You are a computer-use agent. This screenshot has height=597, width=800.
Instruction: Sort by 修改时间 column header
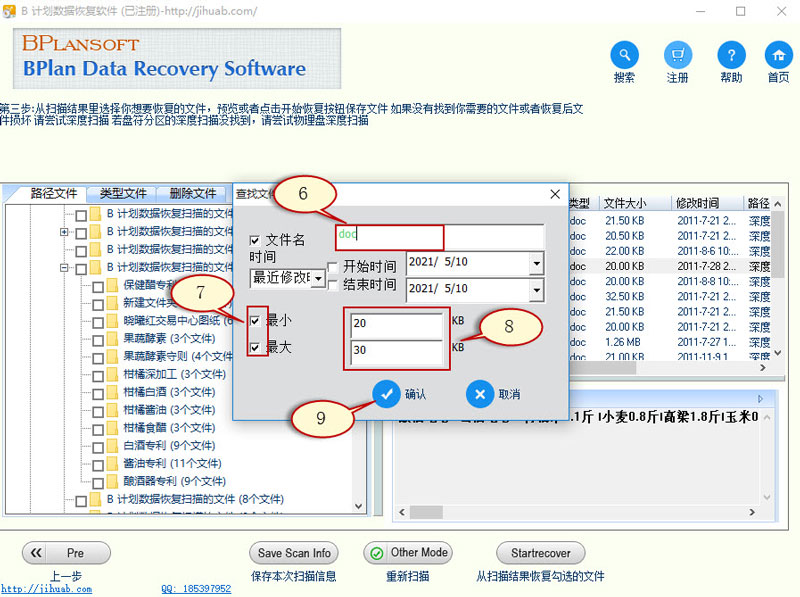point(707,204)
